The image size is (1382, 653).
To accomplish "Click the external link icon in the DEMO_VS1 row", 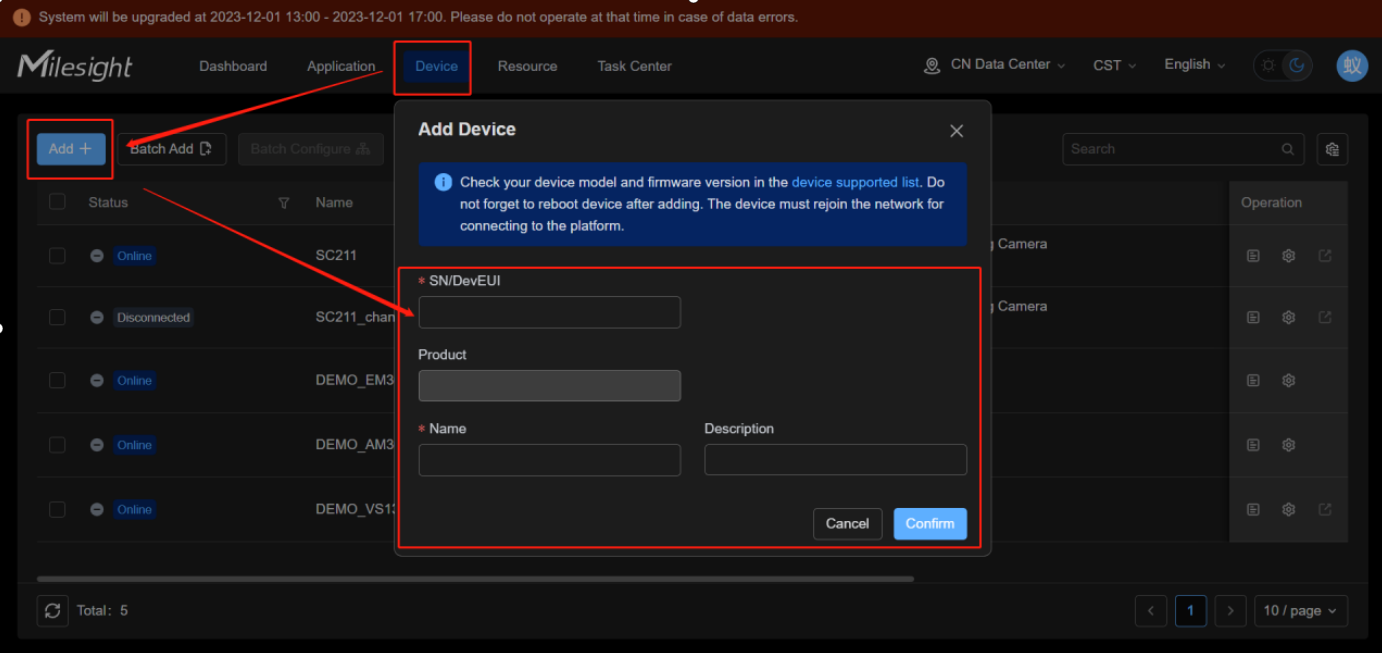I will pyautogui.click(x=1325, y=509).
